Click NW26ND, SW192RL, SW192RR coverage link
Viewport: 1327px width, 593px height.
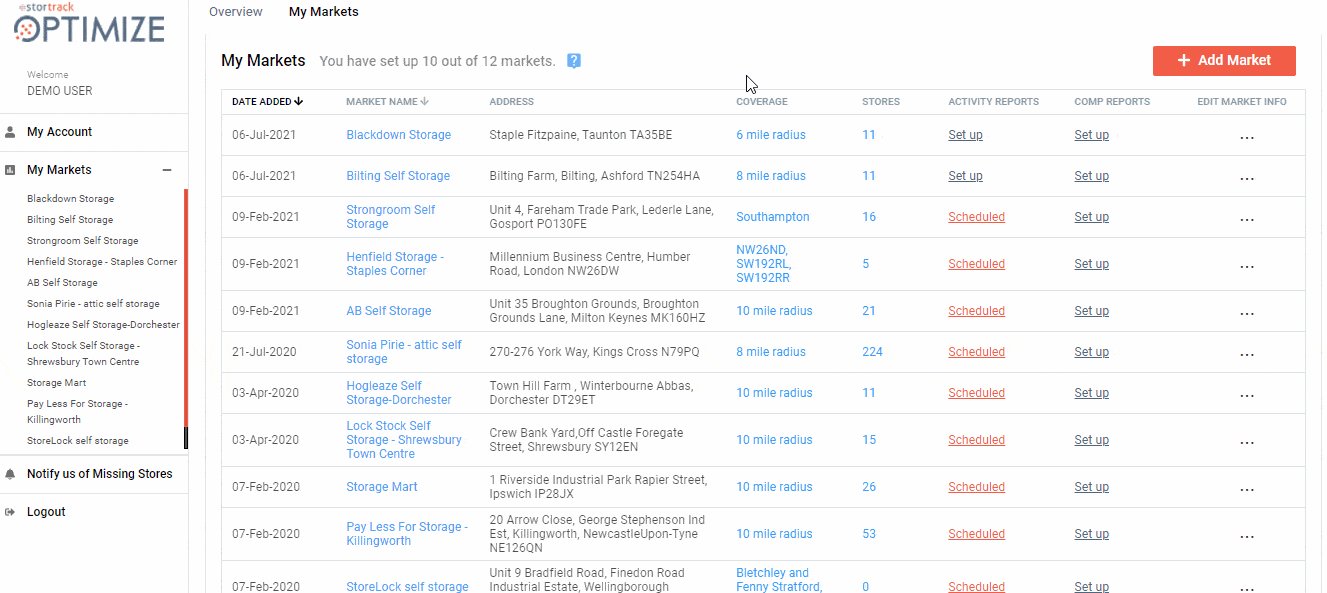(763, 264)
